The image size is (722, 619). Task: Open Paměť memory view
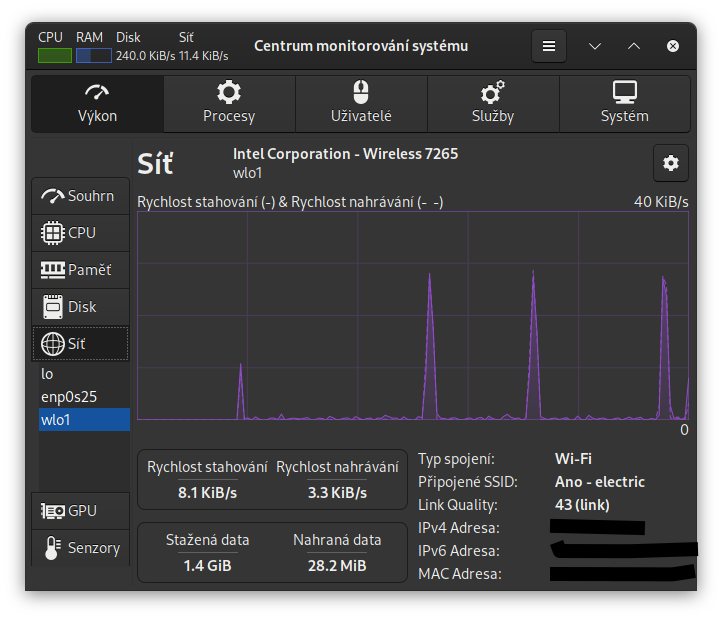80,270
